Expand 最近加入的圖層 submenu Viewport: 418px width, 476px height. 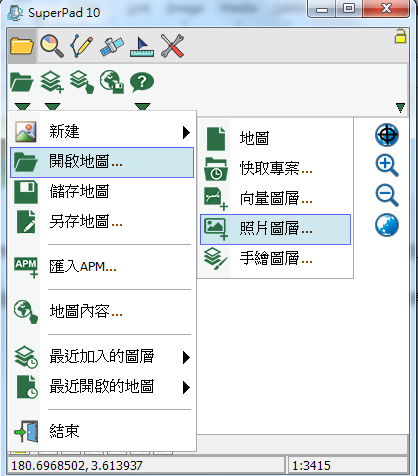click(x=187, y=357)
